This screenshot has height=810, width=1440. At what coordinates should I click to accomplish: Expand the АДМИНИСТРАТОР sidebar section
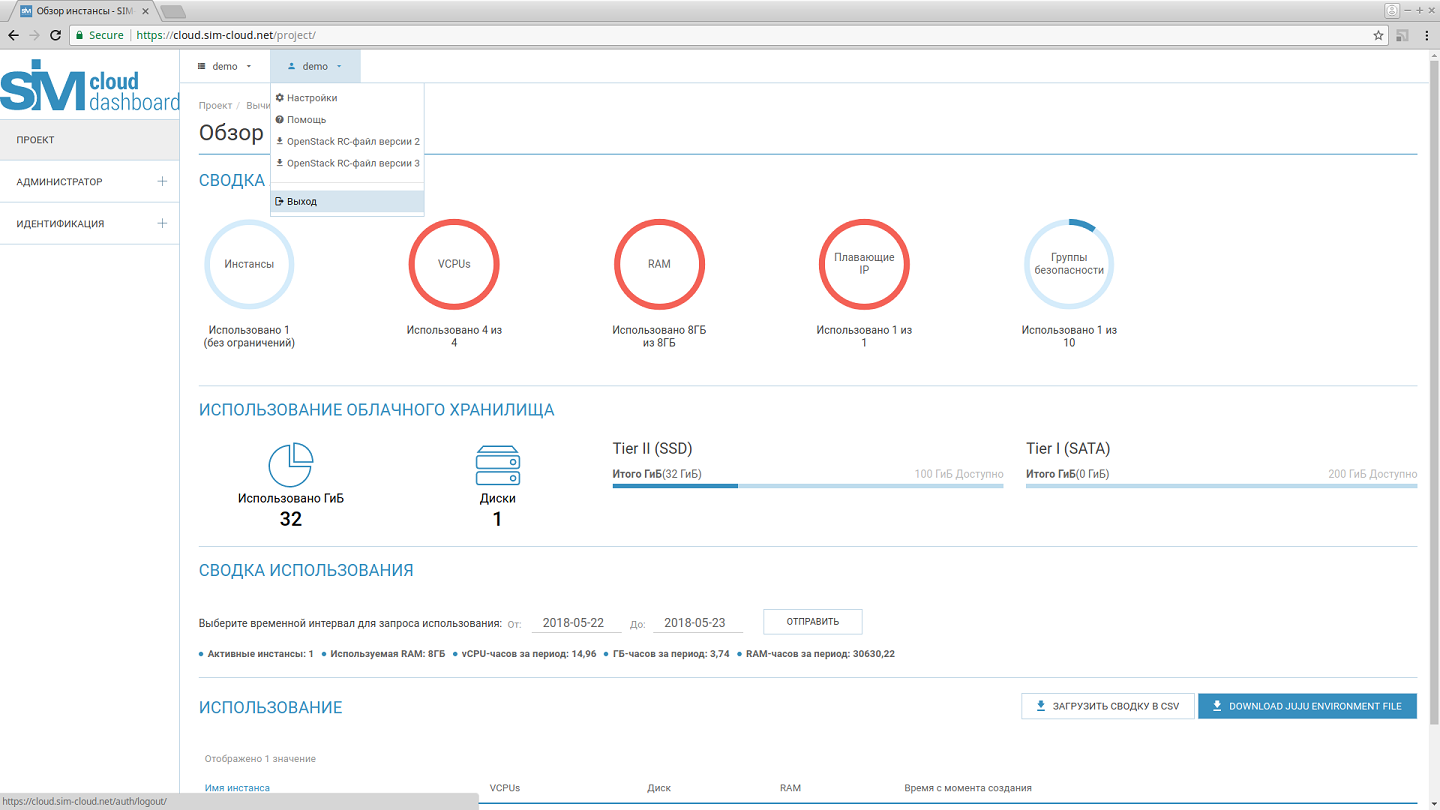coord(89,182)
